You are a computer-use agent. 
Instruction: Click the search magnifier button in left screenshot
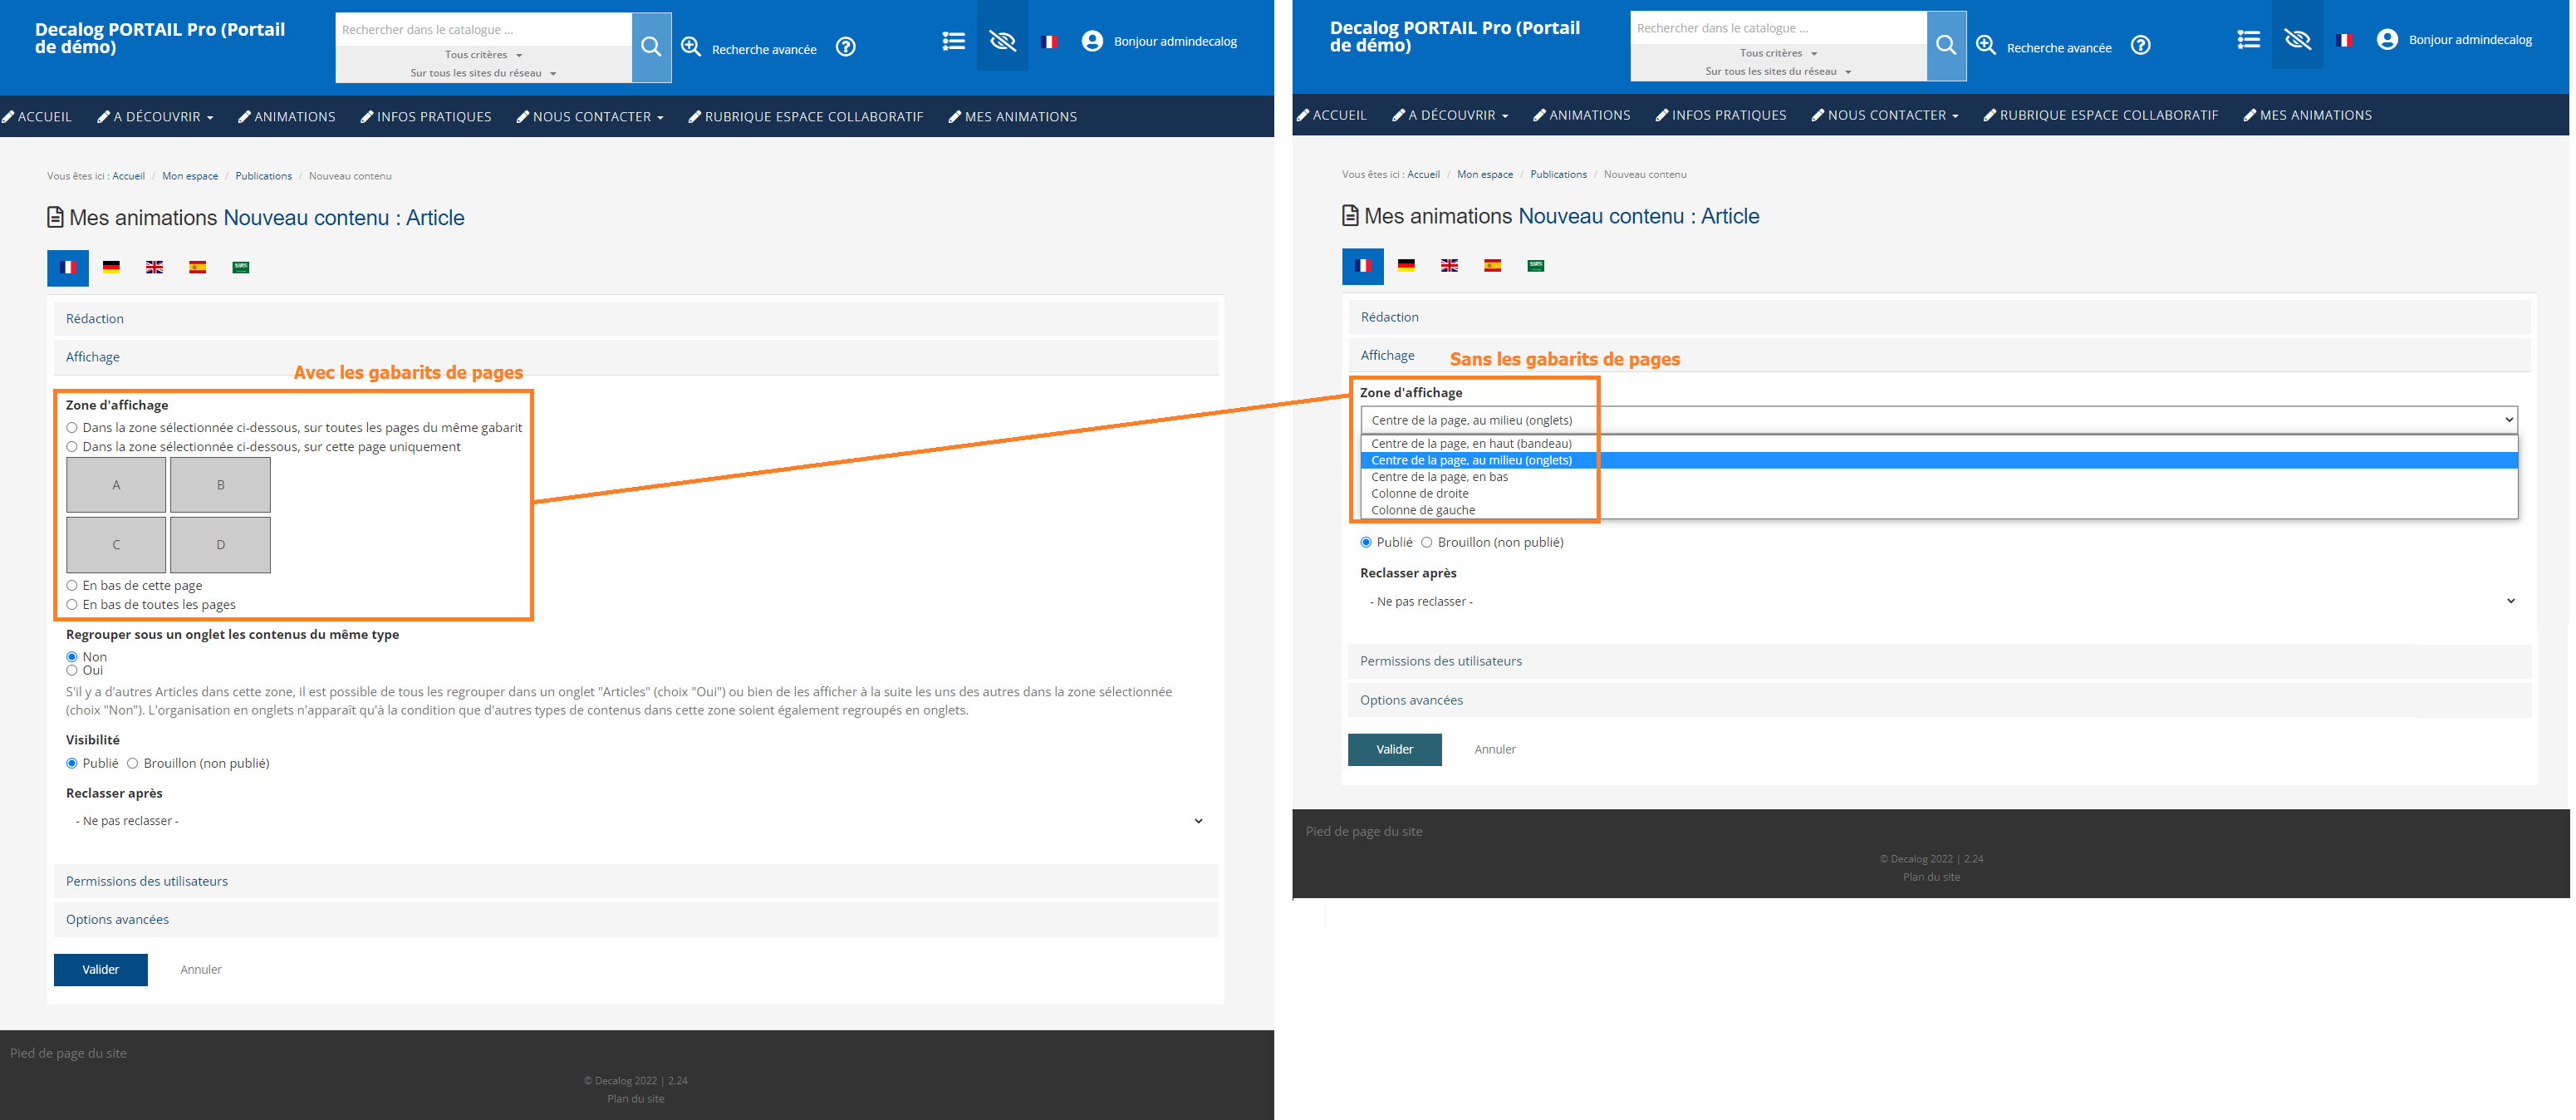pyautogui.click(x=651, y=47)
